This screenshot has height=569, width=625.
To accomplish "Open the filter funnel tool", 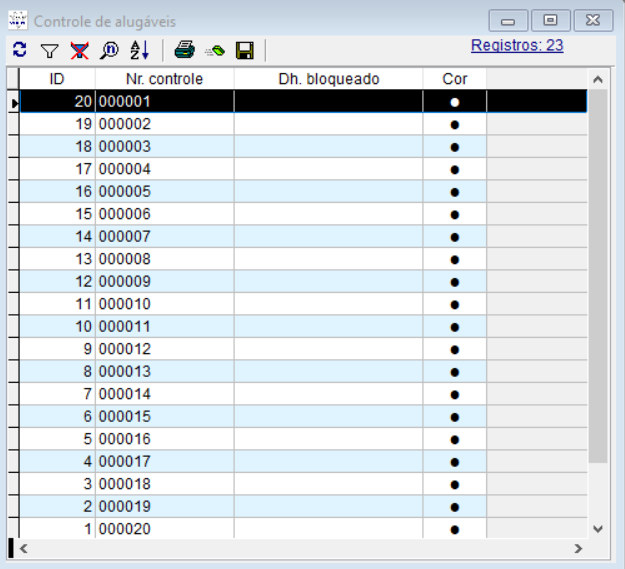I will point(49,50).
